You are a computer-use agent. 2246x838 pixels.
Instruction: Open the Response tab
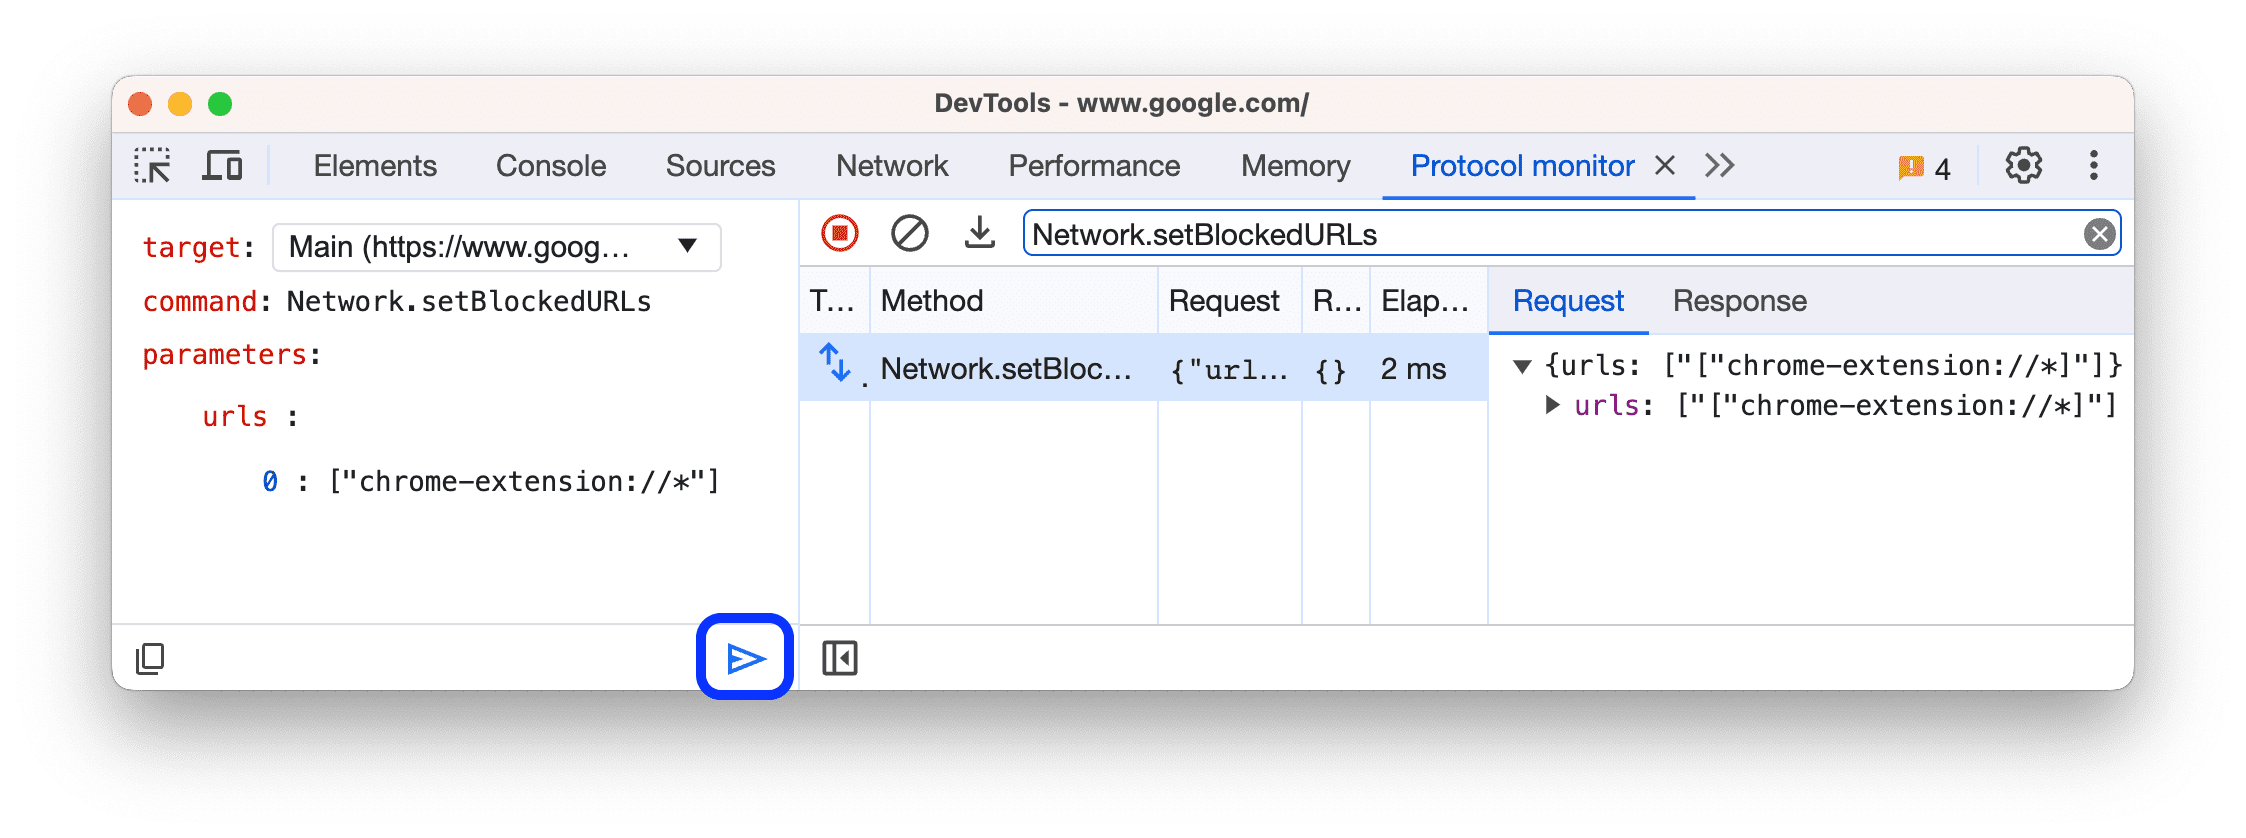pyautogui.click(x=1739, y=300)
